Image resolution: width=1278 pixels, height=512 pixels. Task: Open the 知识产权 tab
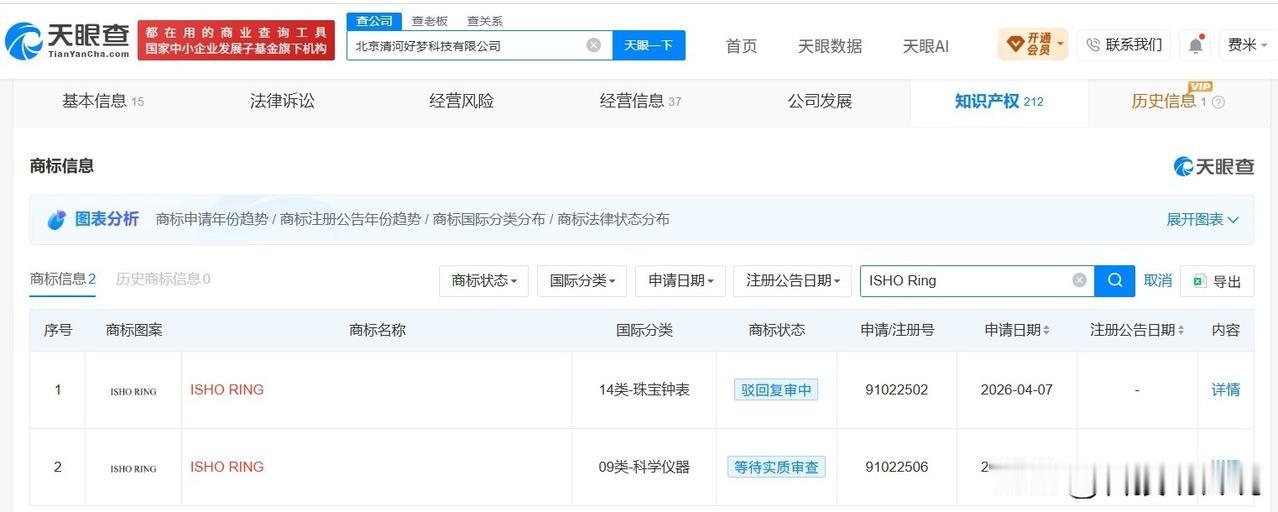tap(999, 101)
